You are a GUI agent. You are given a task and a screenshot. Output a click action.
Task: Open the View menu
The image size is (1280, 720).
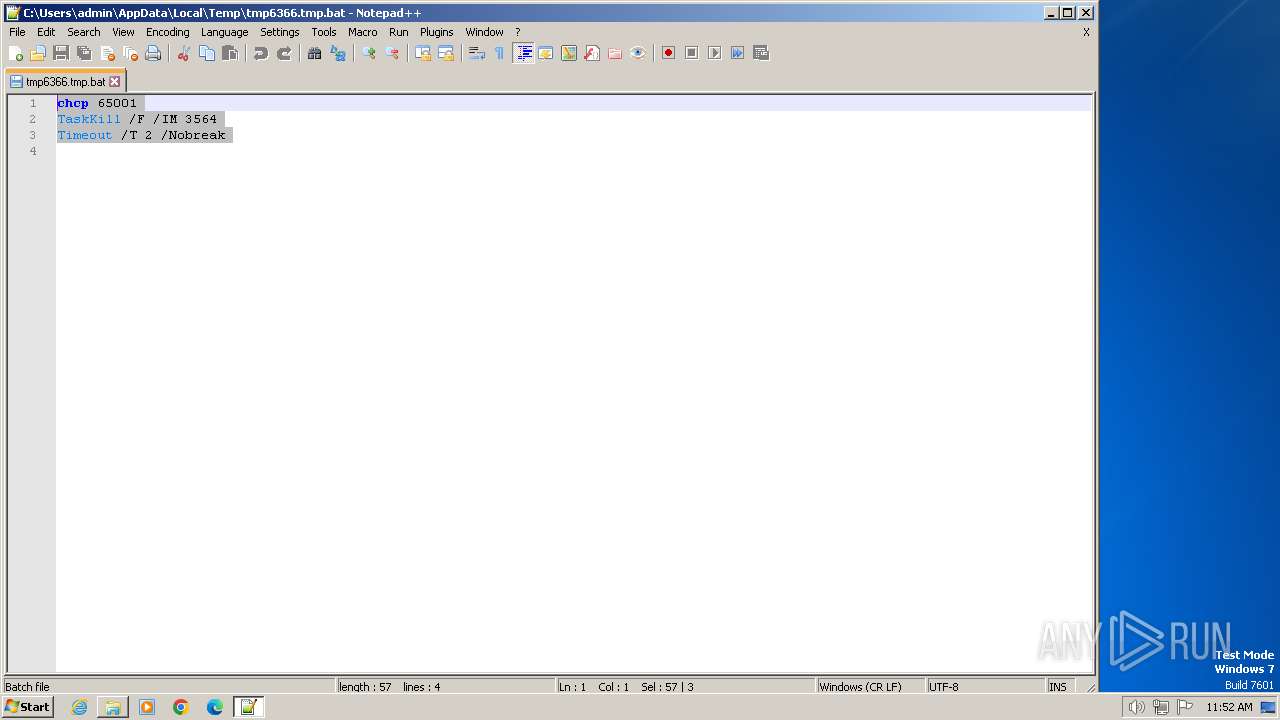pos(123,32)
